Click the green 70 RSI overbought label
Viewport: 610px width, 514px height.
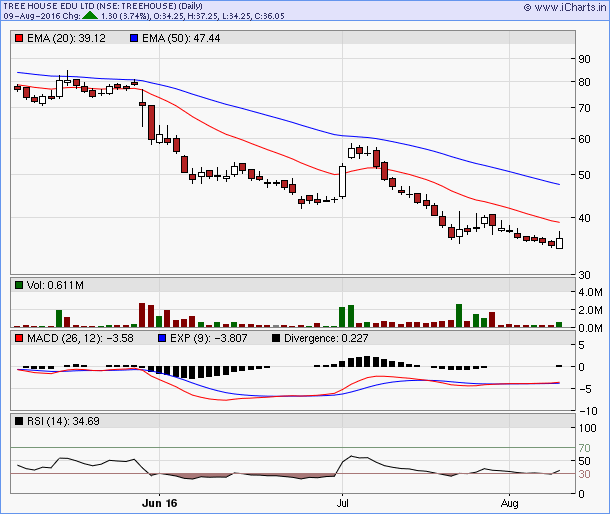tap(584, 448)
